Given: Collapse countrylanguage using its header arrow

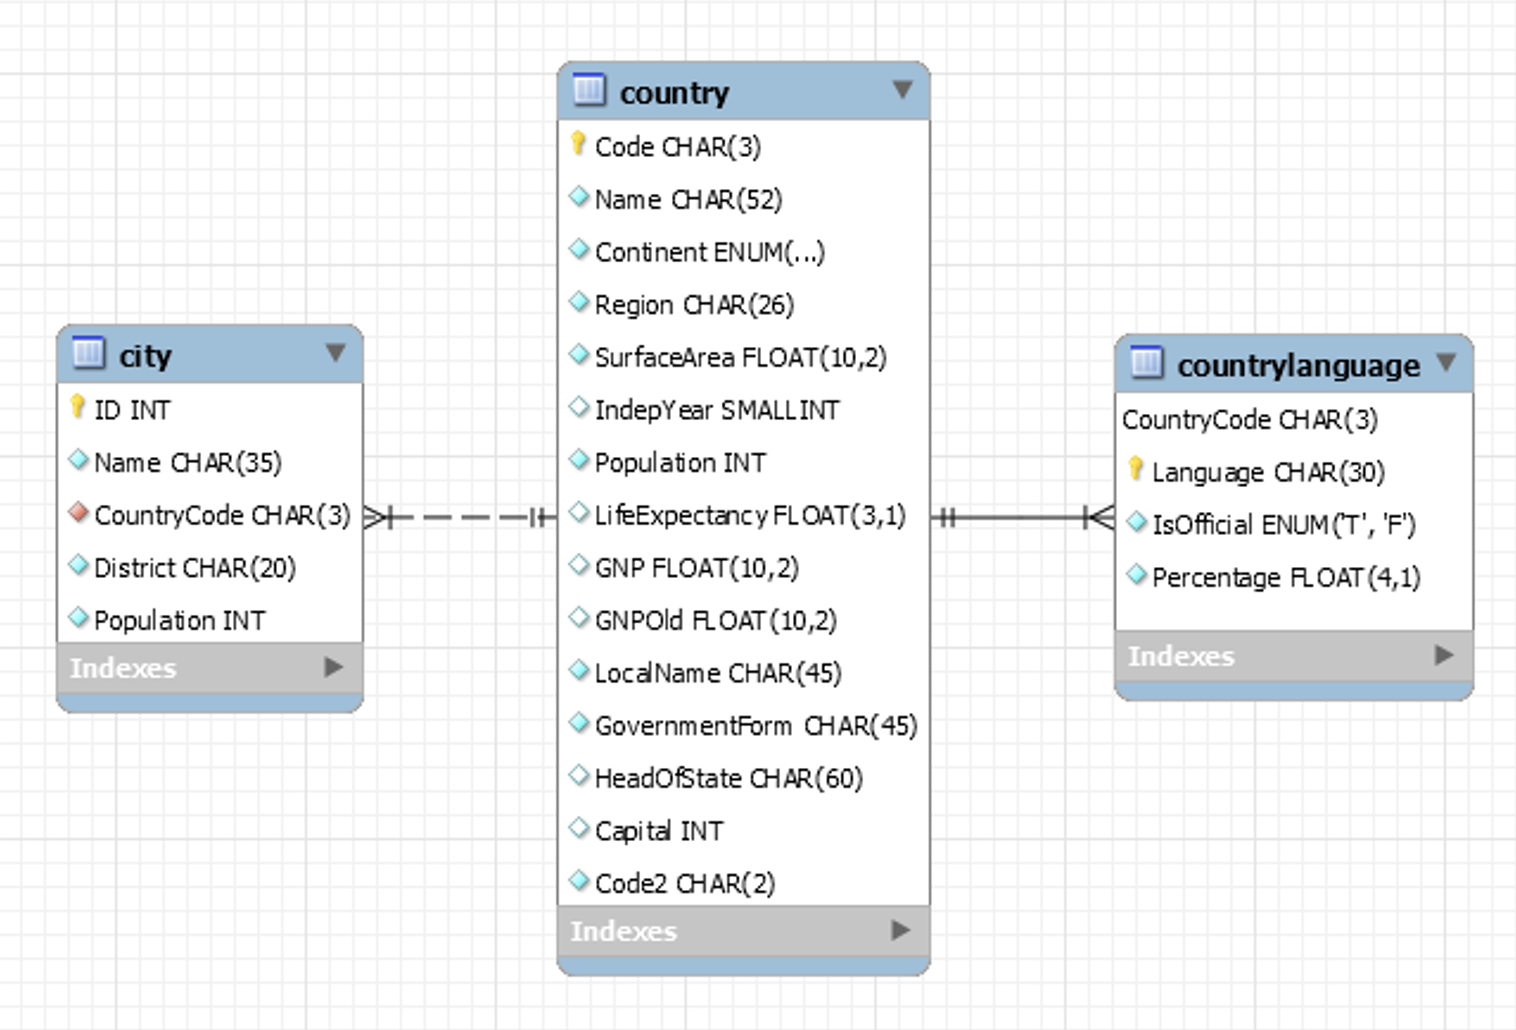Looking at the screenshot, I should (x=1447, y=364).
